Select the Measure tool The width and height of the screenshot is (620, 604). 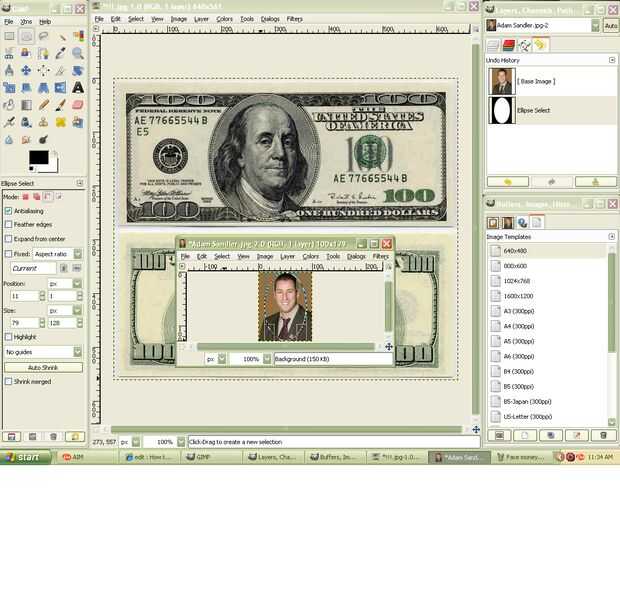pos(9,71)
